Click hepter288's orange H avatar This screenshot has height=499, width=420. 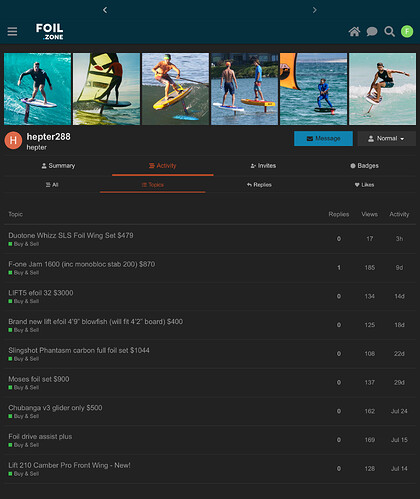pyautogui.click(x=13, y=140)
